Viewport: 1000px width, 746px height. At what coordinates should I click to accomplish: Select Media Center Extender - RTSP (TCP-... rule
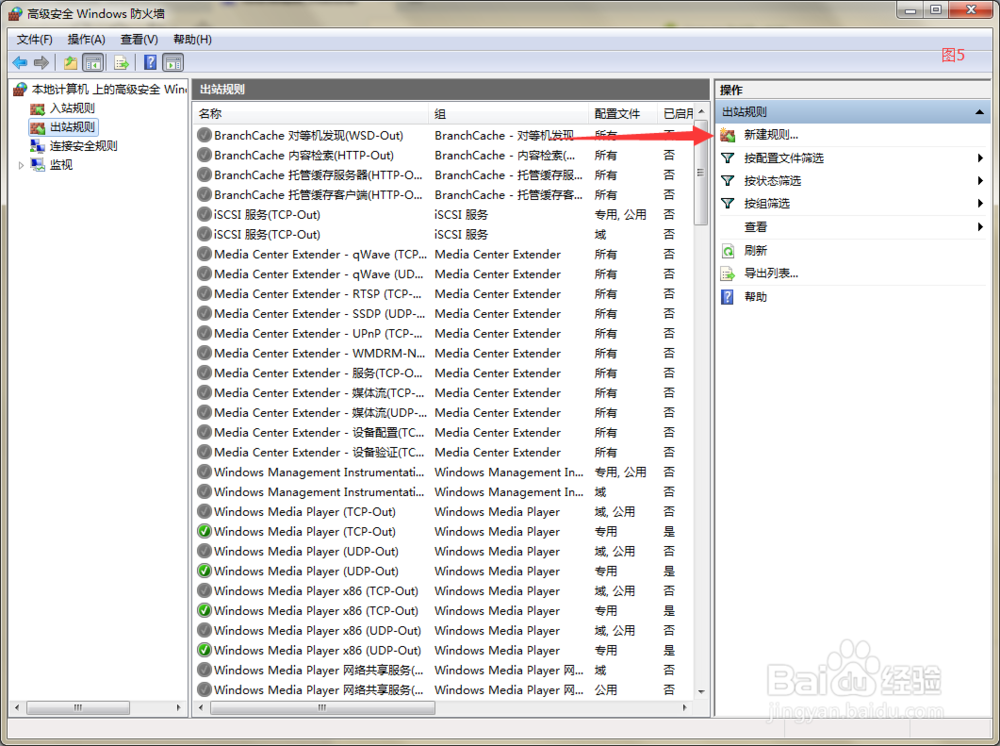(444, 294)
